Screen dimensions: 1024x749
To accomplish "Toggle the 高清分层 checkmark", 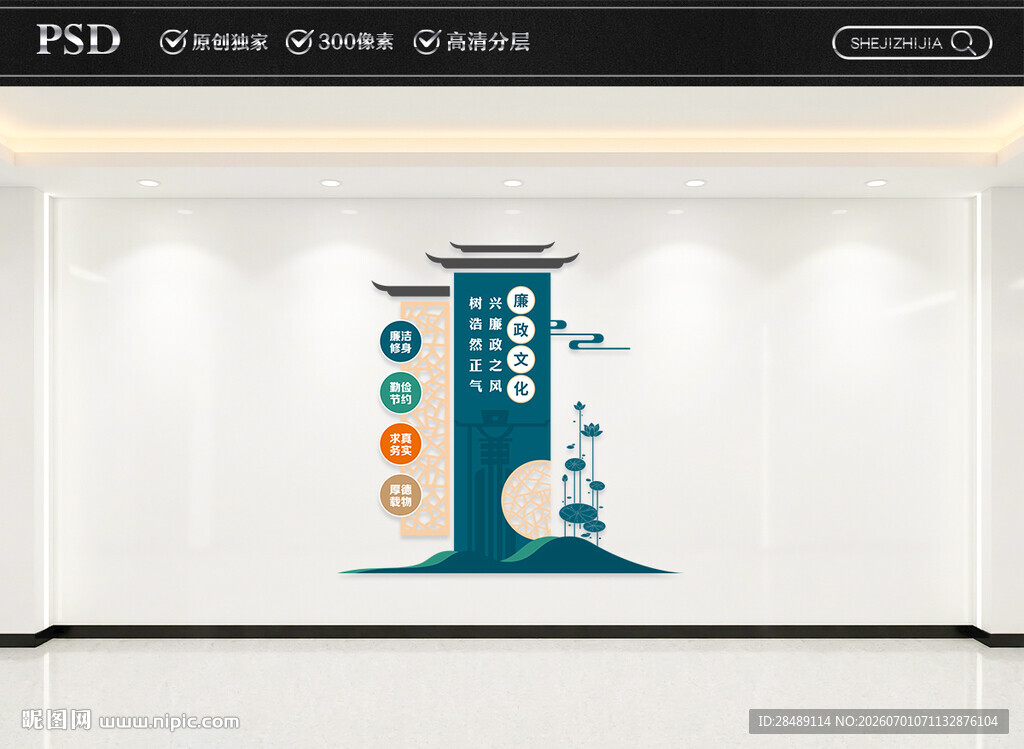I will click(426, 42).
